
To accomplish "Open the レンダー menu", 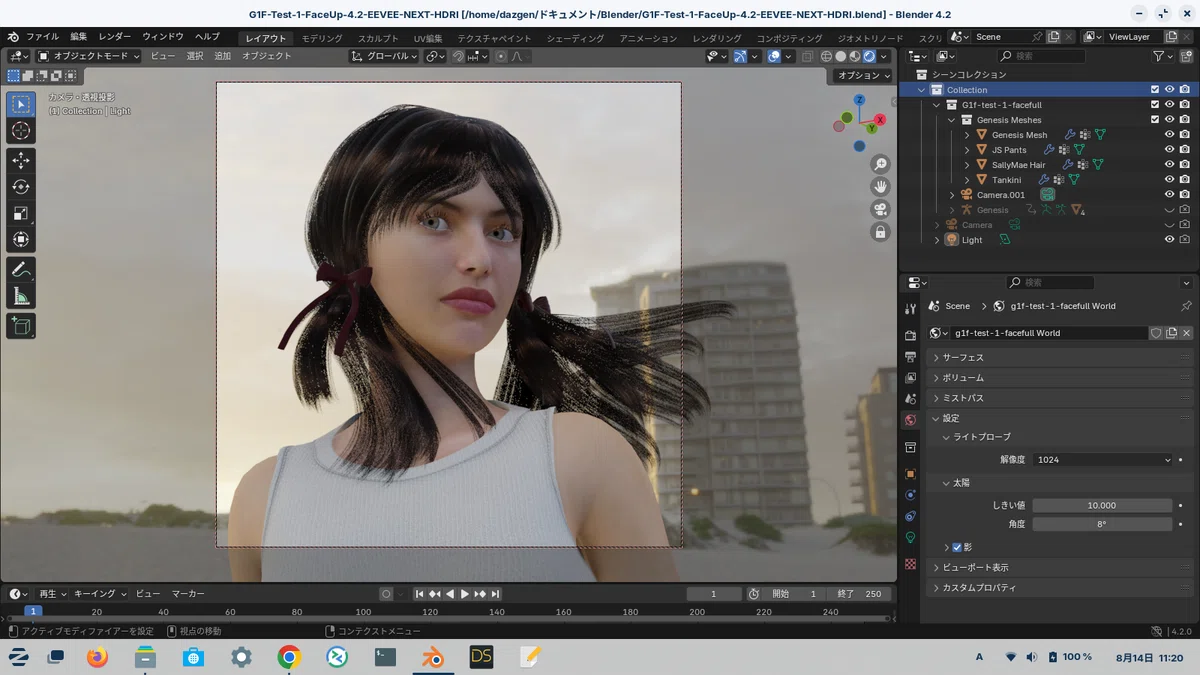I will click(114, 37).
